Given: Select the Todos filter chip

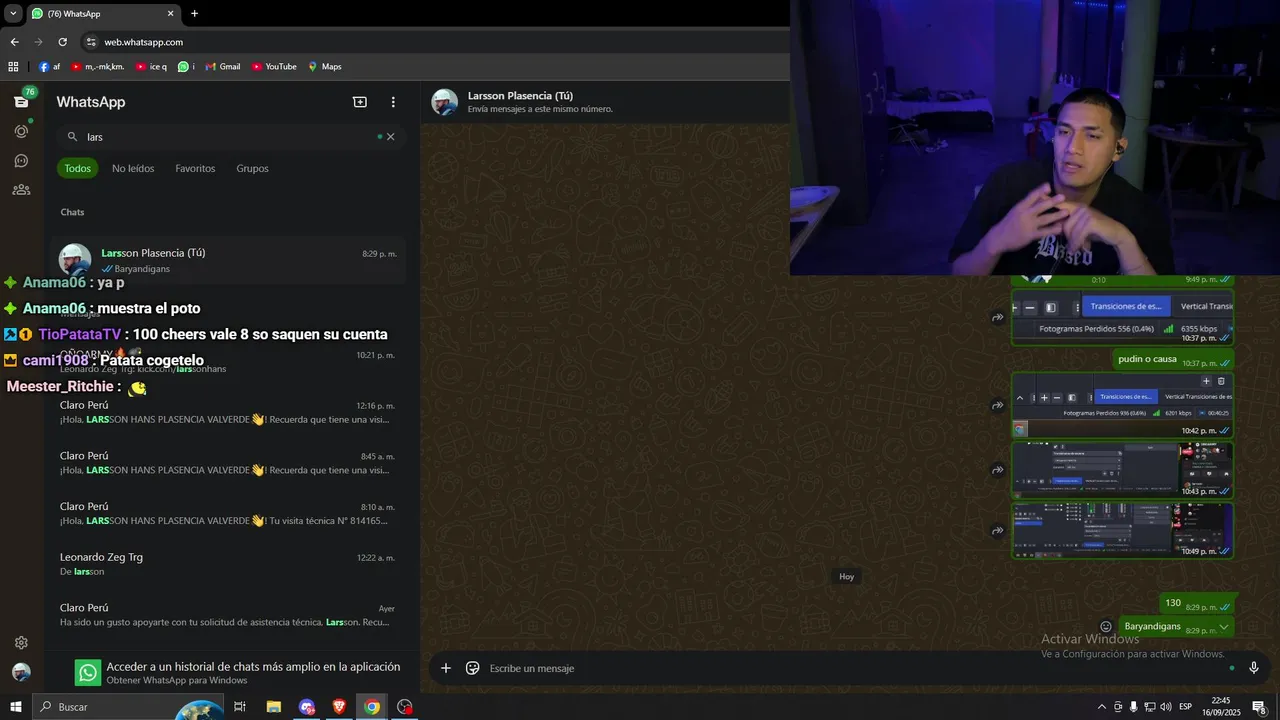Looking at the screenshot, I should point(78,168).
